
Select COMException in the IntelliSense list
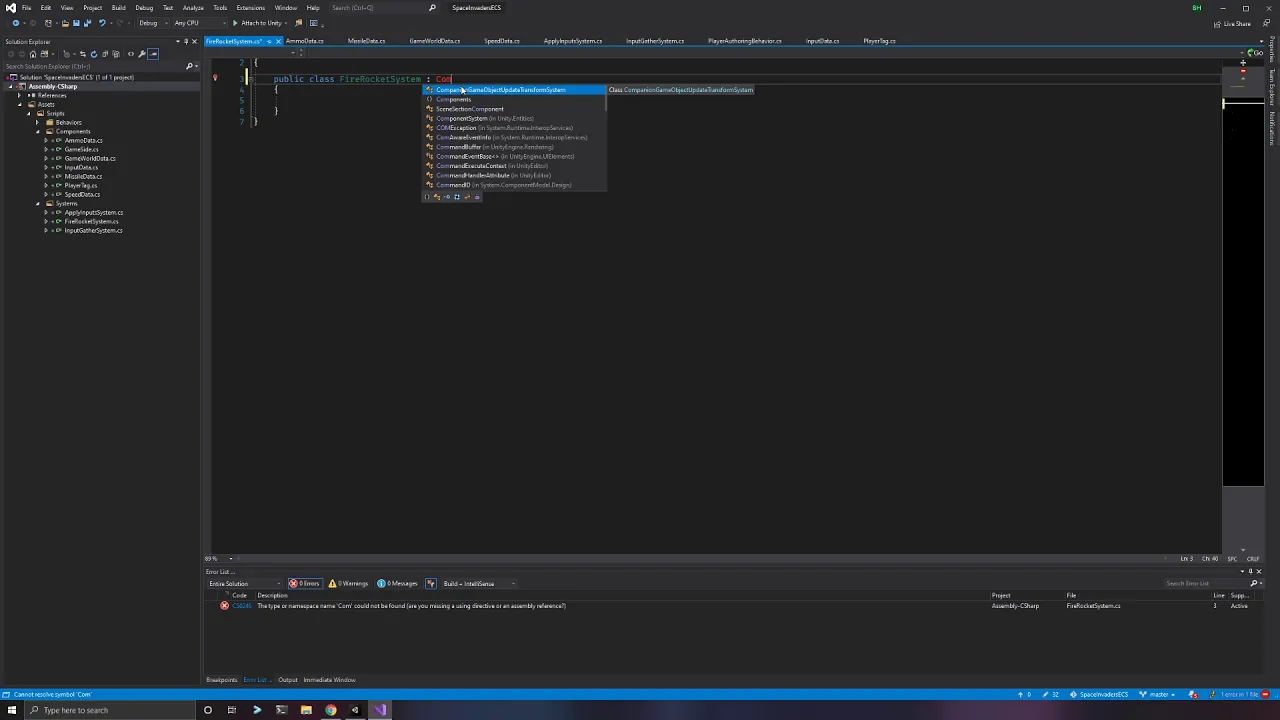514,128
